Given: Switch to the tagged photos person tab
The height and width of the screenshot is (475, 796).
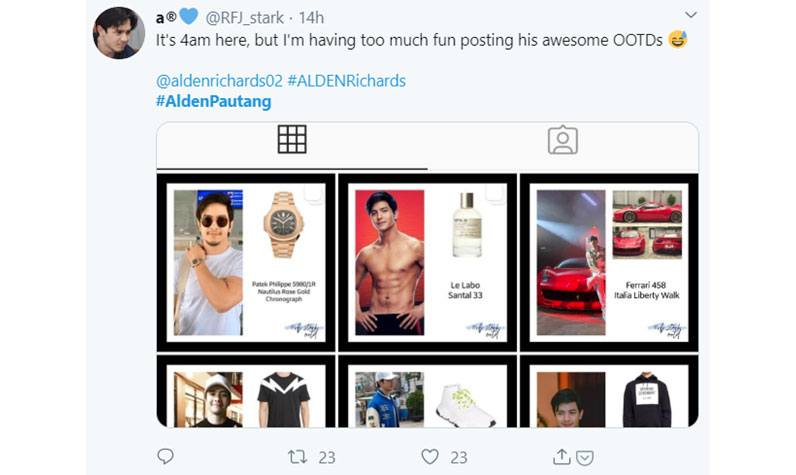Looking at the screenshot, I should (562, 140).
